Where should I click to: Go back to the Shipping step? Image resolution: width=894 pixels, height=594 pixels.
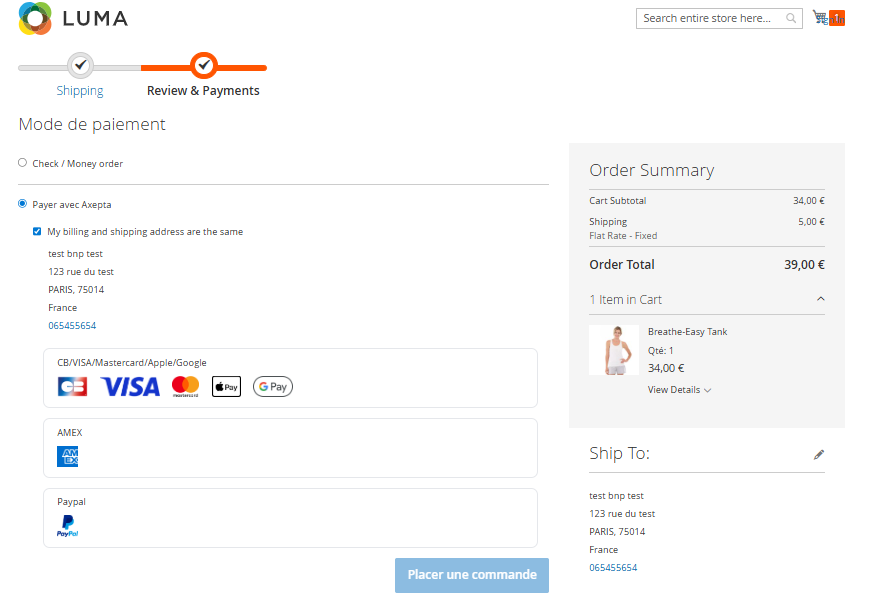point(80,90)
